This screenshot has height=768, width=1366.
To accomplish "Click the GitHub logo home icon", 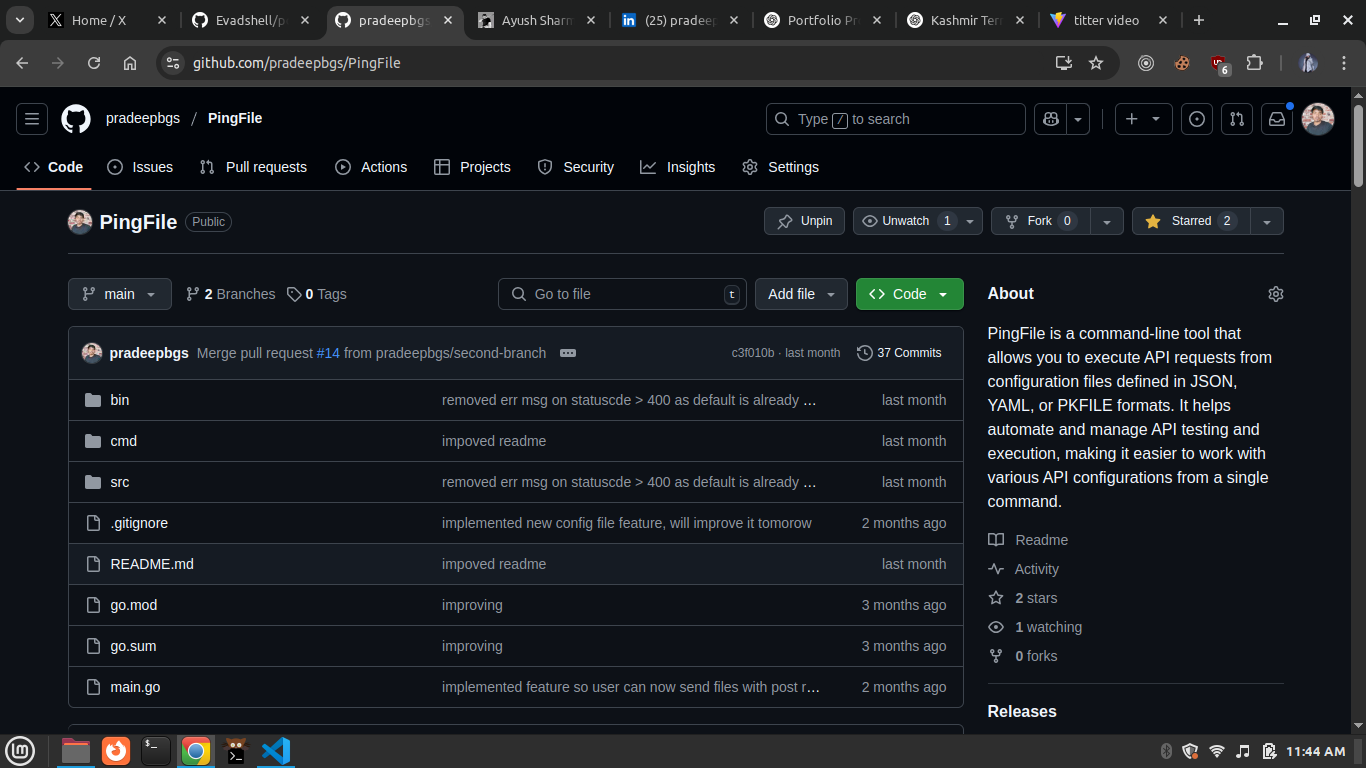I will point(76,119).
